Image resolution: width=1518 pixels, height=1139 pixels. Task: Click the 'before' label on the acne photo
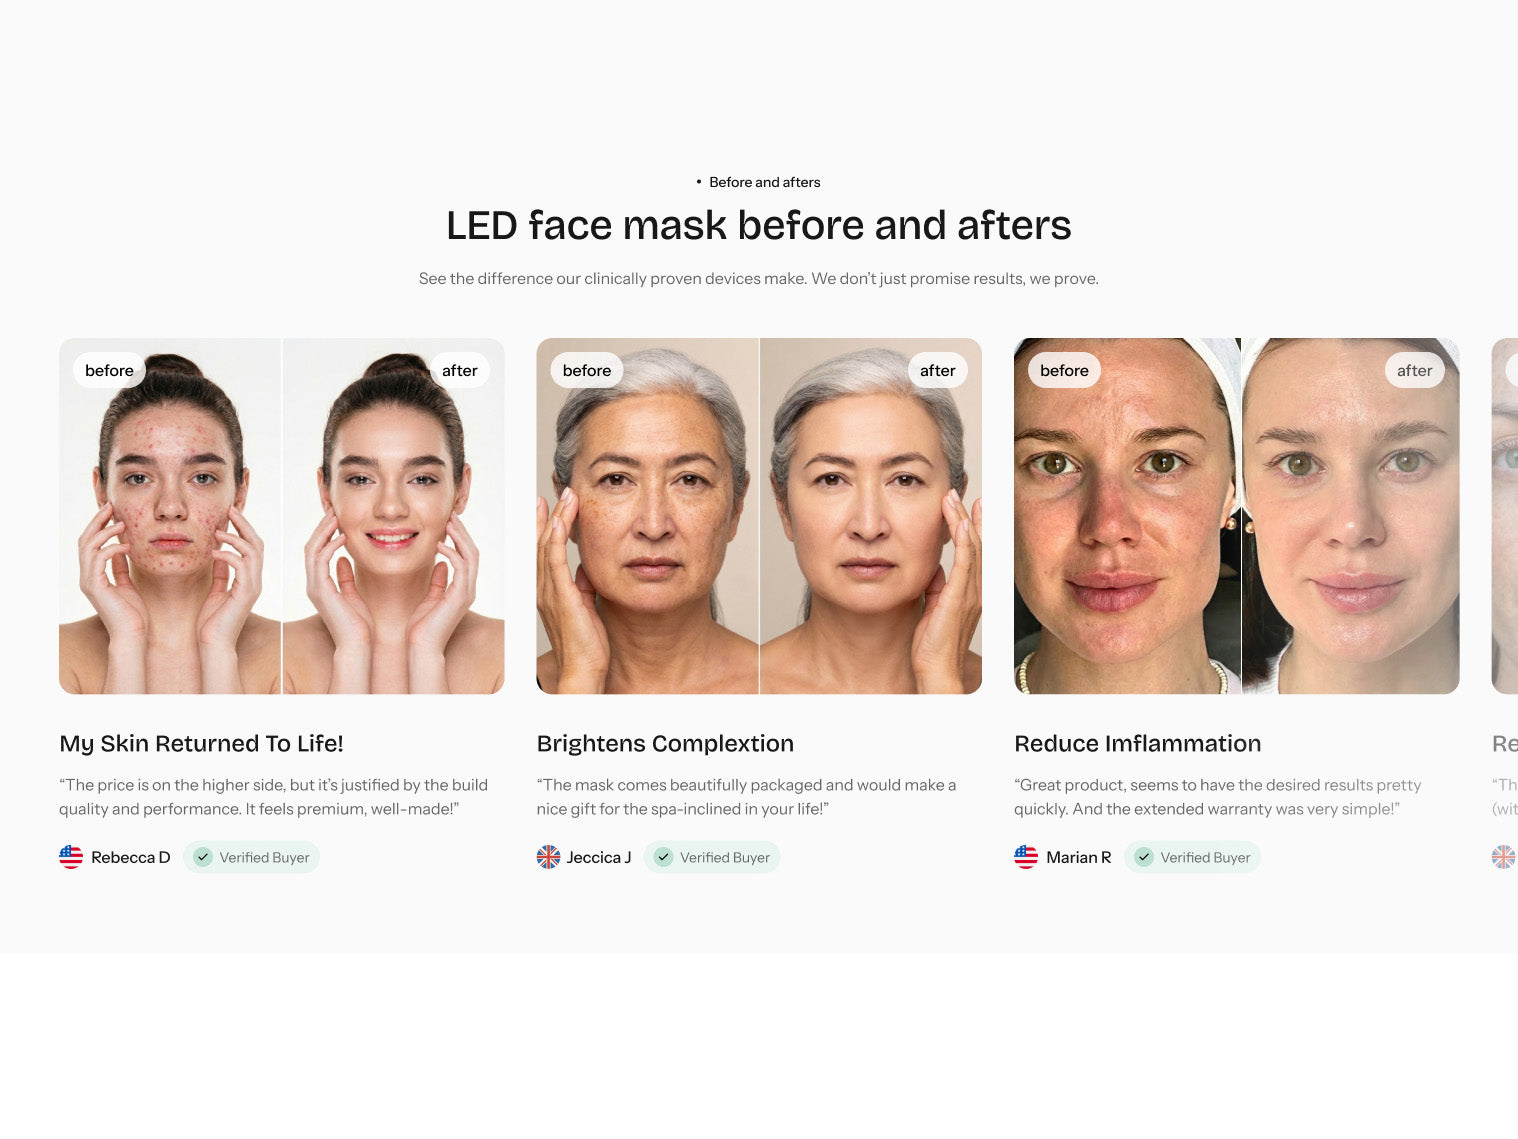pos(109,370)
